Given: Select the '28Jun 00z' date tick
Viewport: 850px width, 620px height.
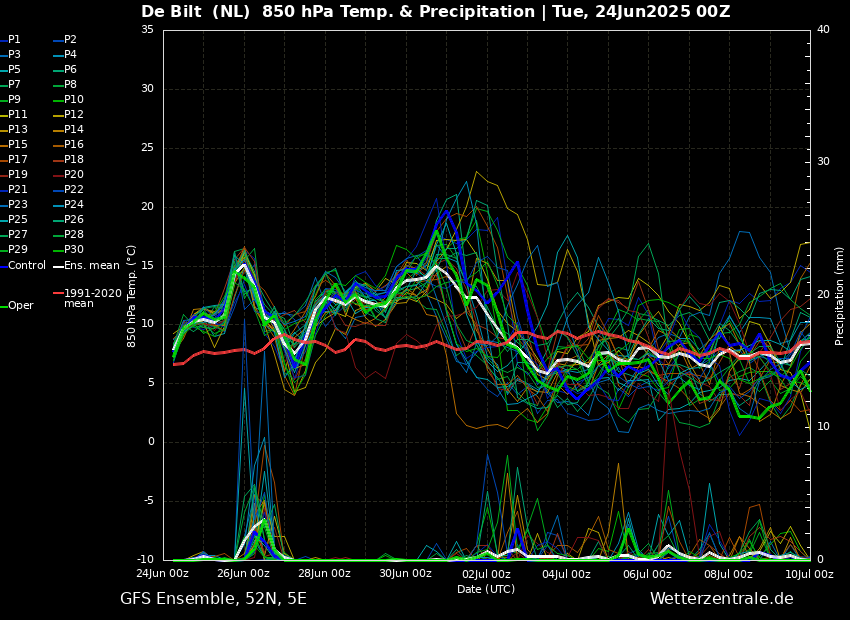Looking at the screenshot, I should (x=324, y=574).
